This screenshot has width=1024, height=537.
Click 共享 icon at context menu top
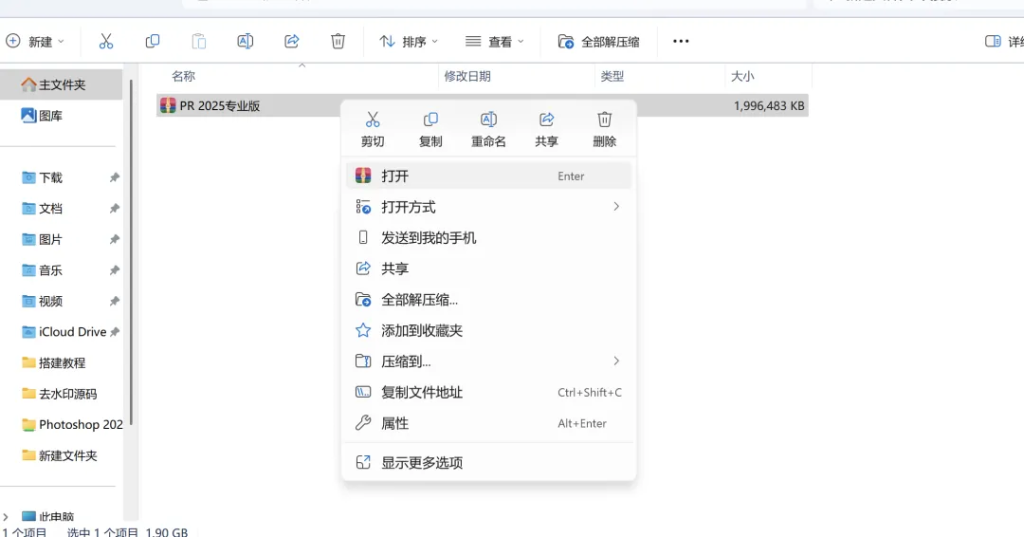click(x=547, y=129)
